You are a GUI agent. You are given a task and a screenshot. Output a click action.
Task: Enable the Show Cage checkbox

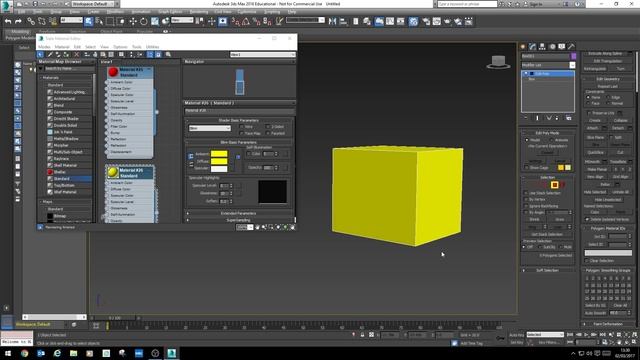click(527, 168)
